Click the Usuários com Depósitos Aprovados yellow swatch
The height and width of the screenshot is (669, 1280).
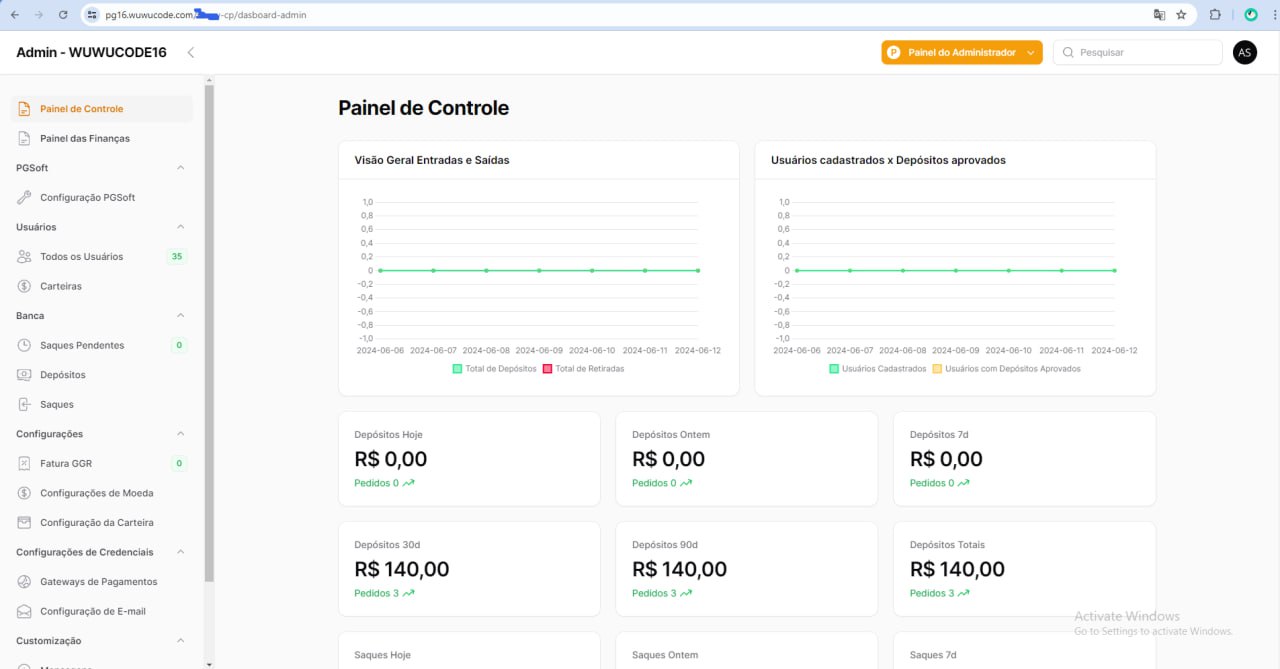(x=937, y=369)
